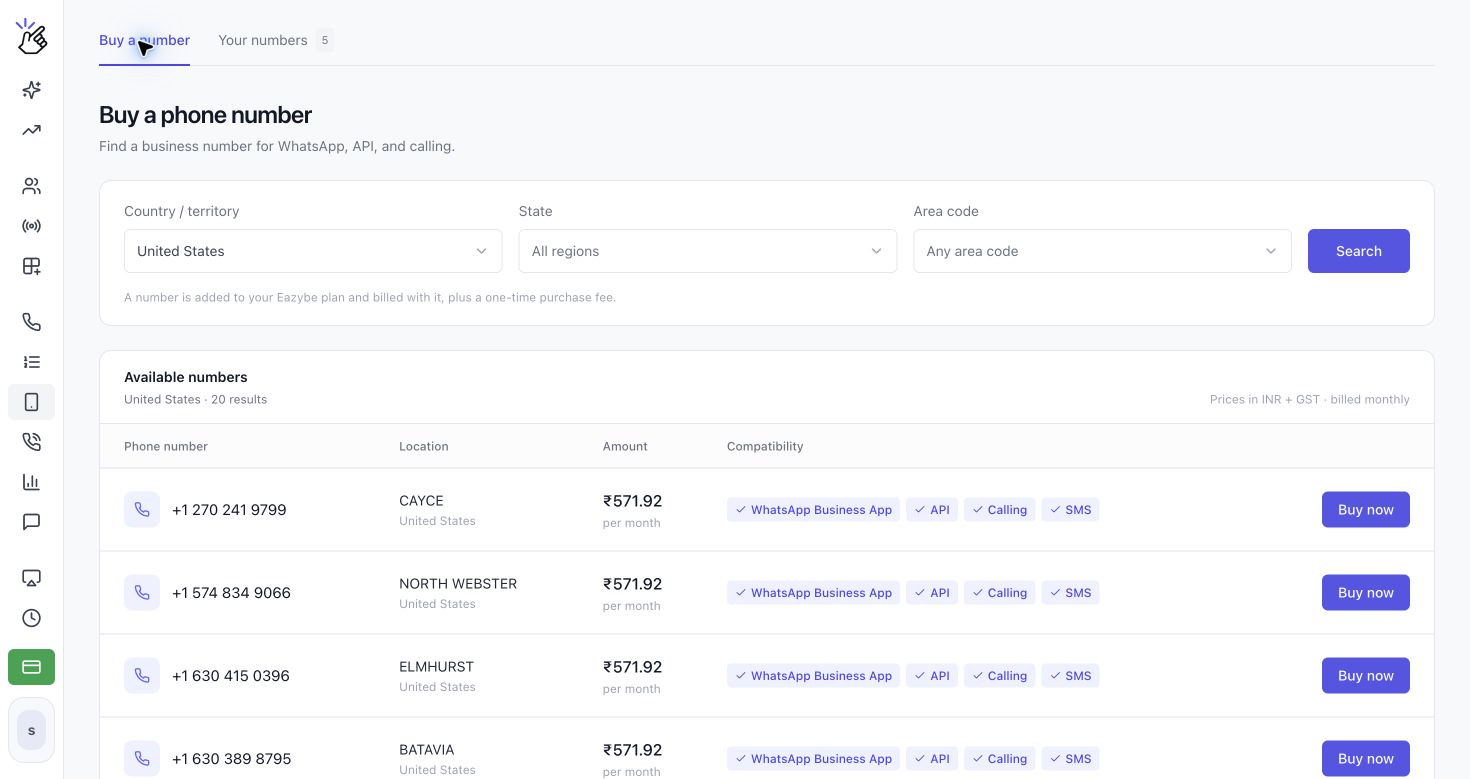
Task: Open the 'Any area code' dropdown
Action: (x=1102, y=251)
